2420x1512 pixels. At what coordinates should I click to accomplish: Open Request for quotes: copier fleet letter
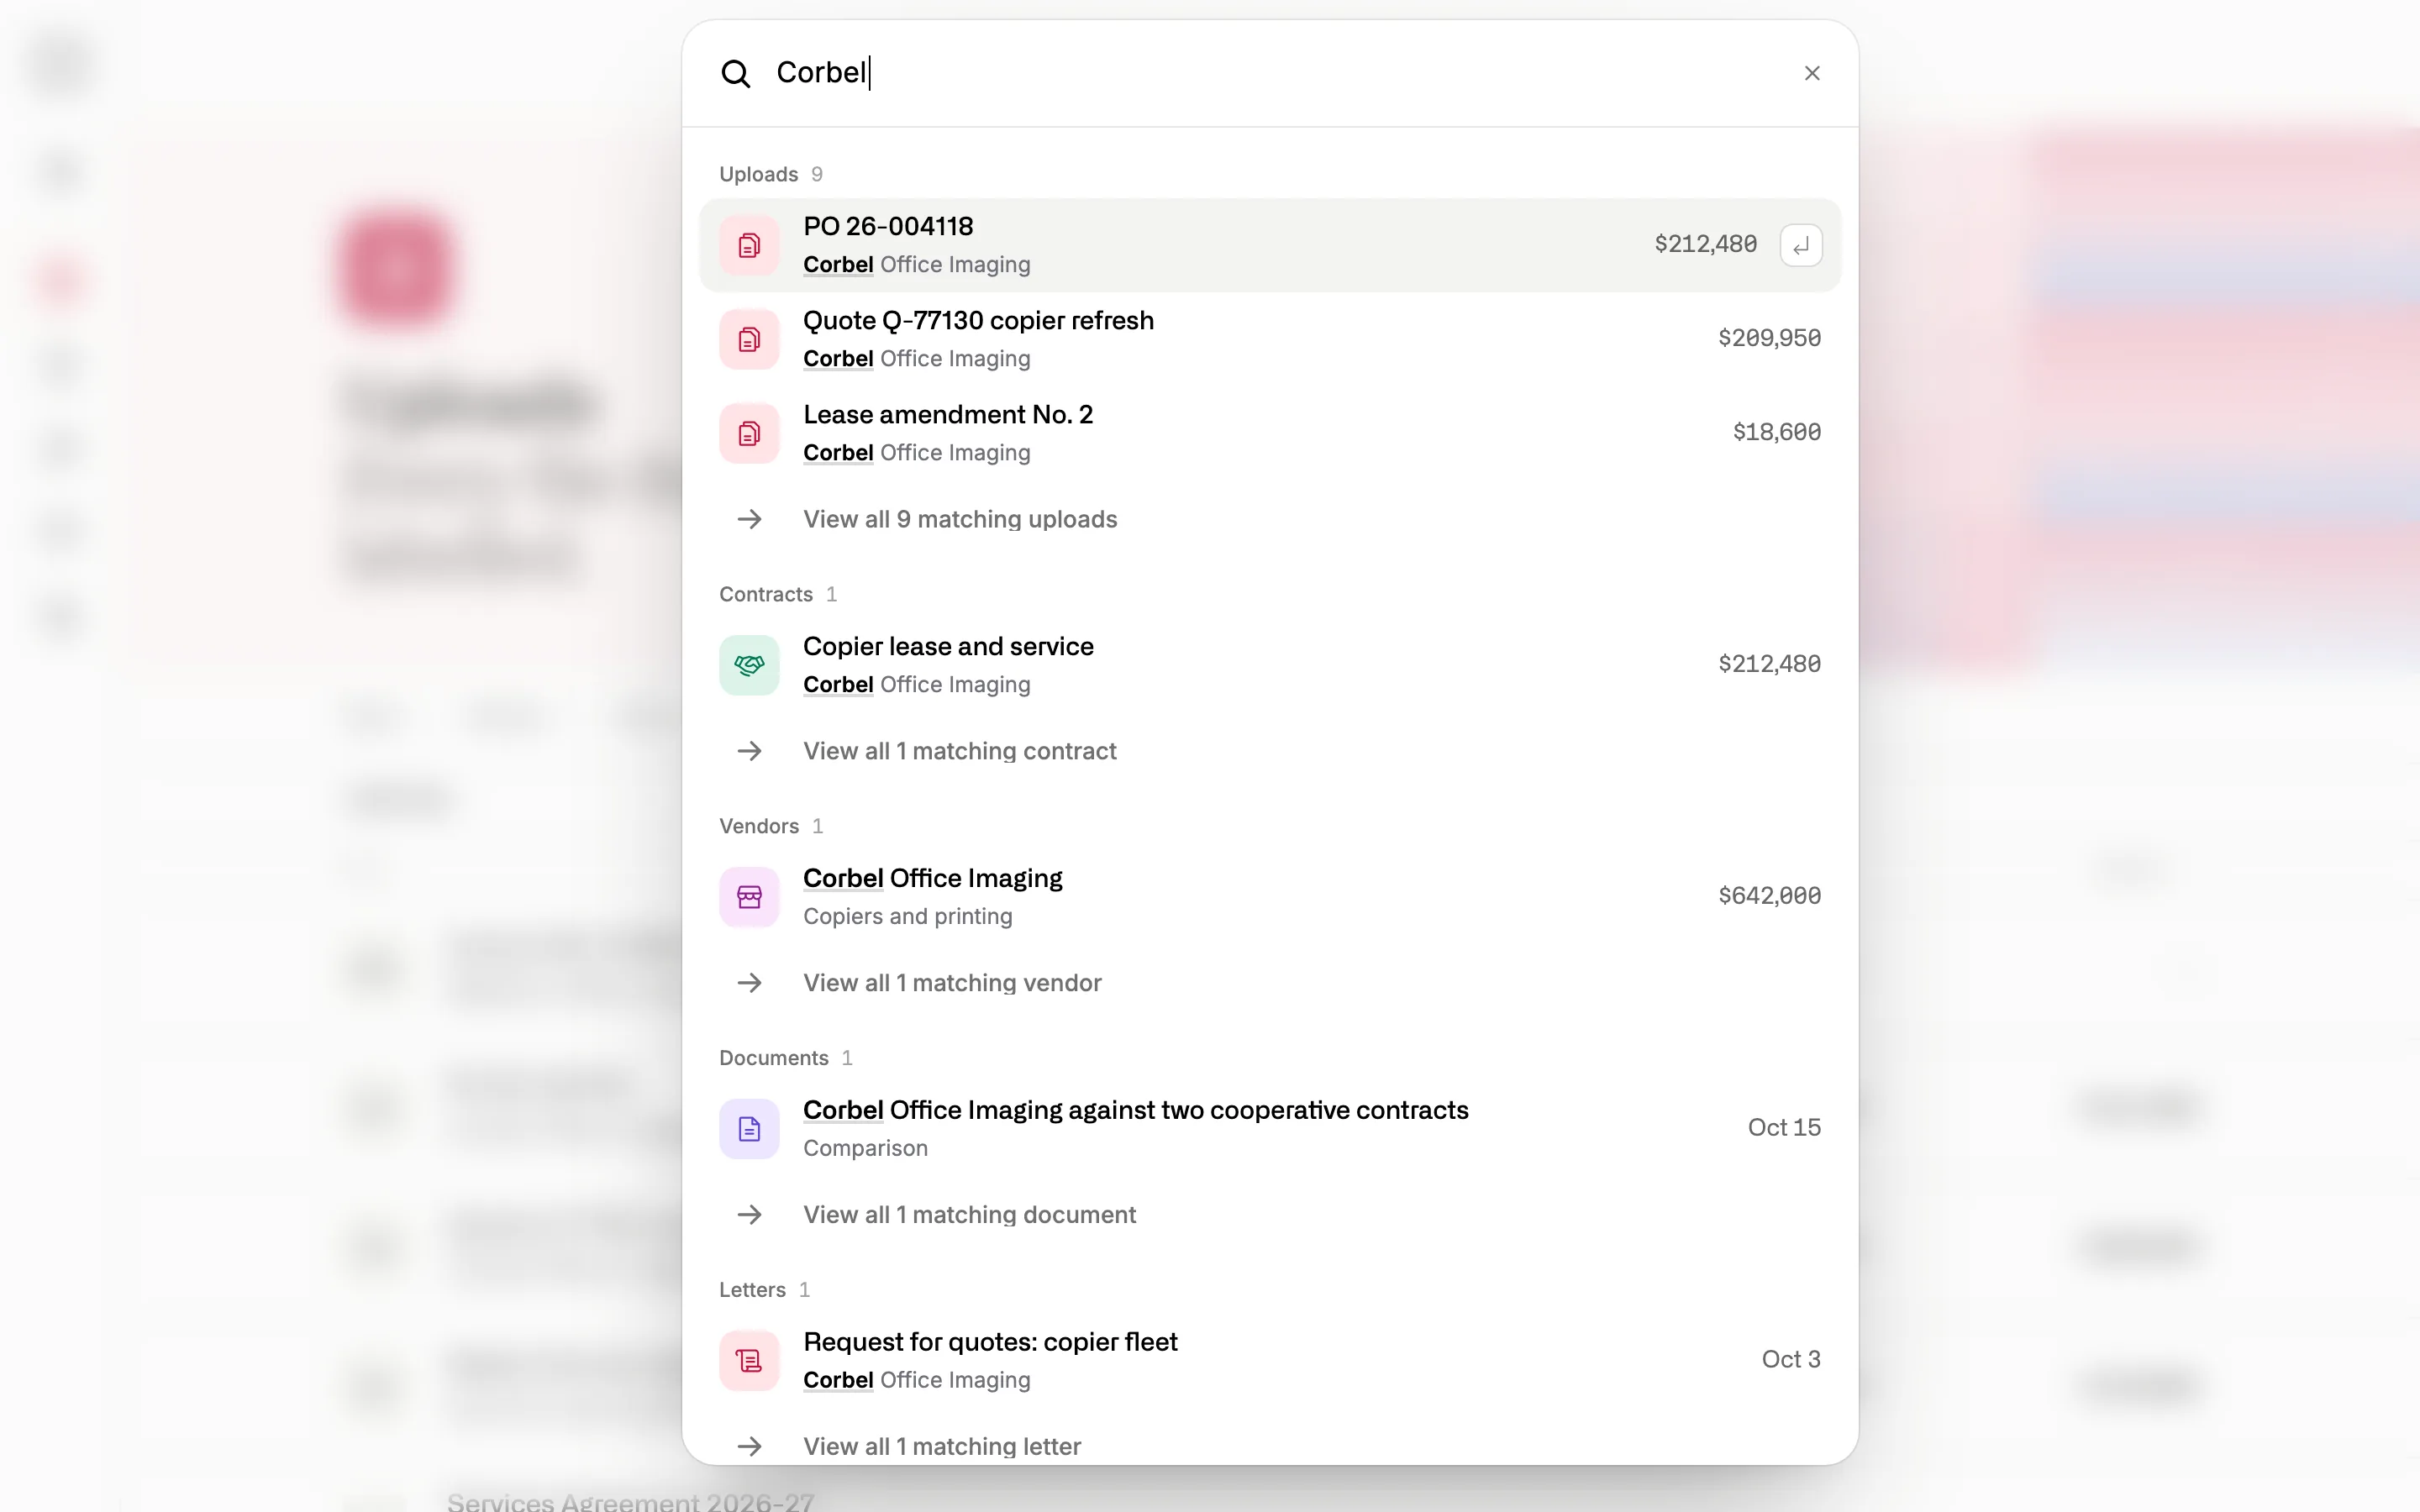1269,1361
